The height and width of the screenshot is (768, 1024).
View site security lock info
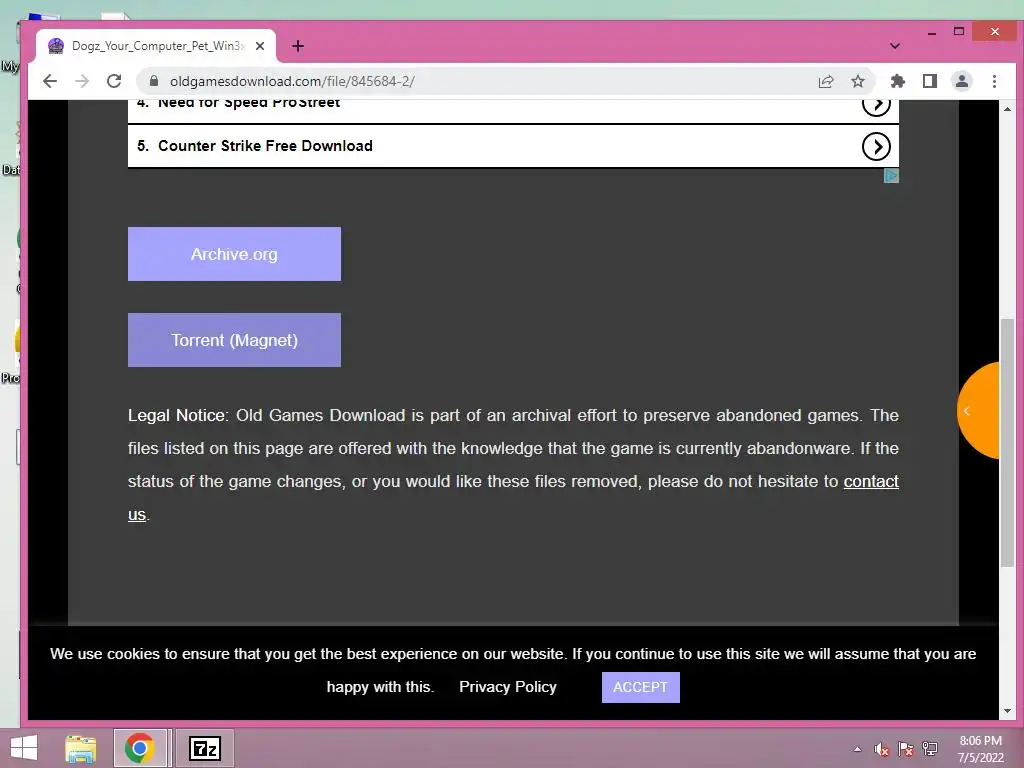153,81
